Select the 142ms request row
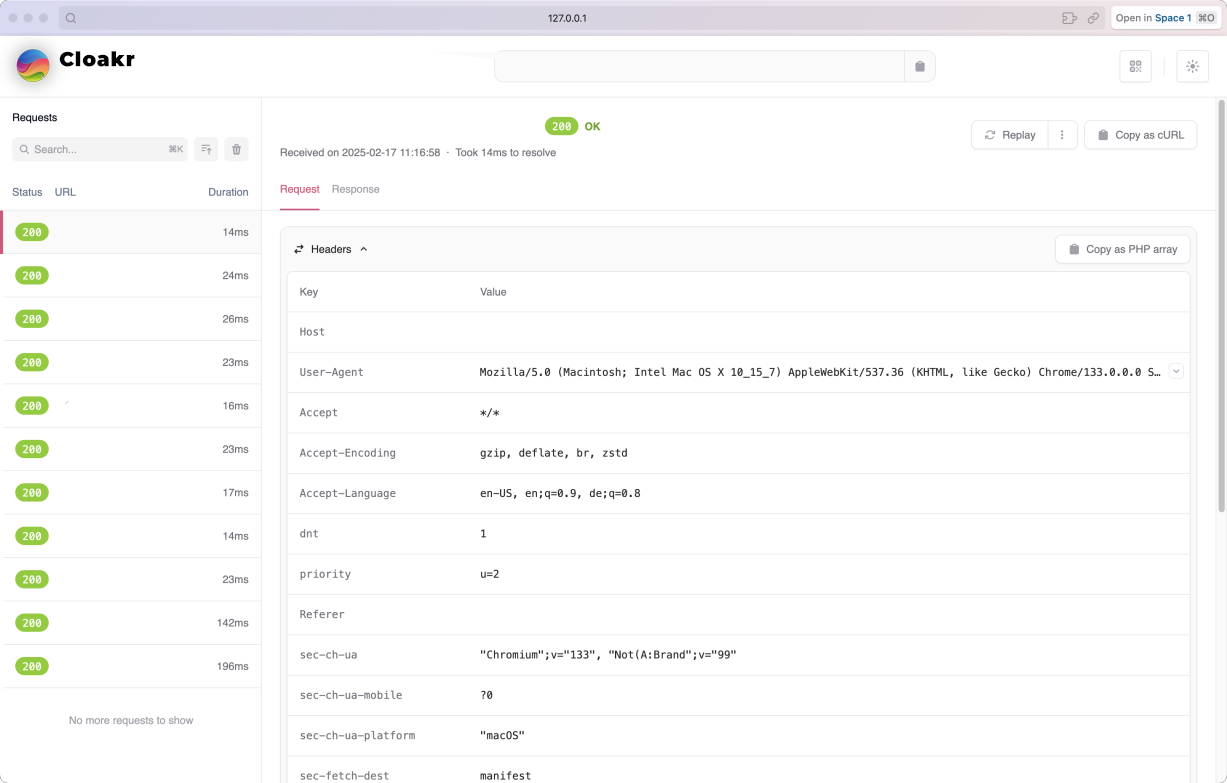The width and height of the screenshot is (1227, 783). [x=130, y=623]
